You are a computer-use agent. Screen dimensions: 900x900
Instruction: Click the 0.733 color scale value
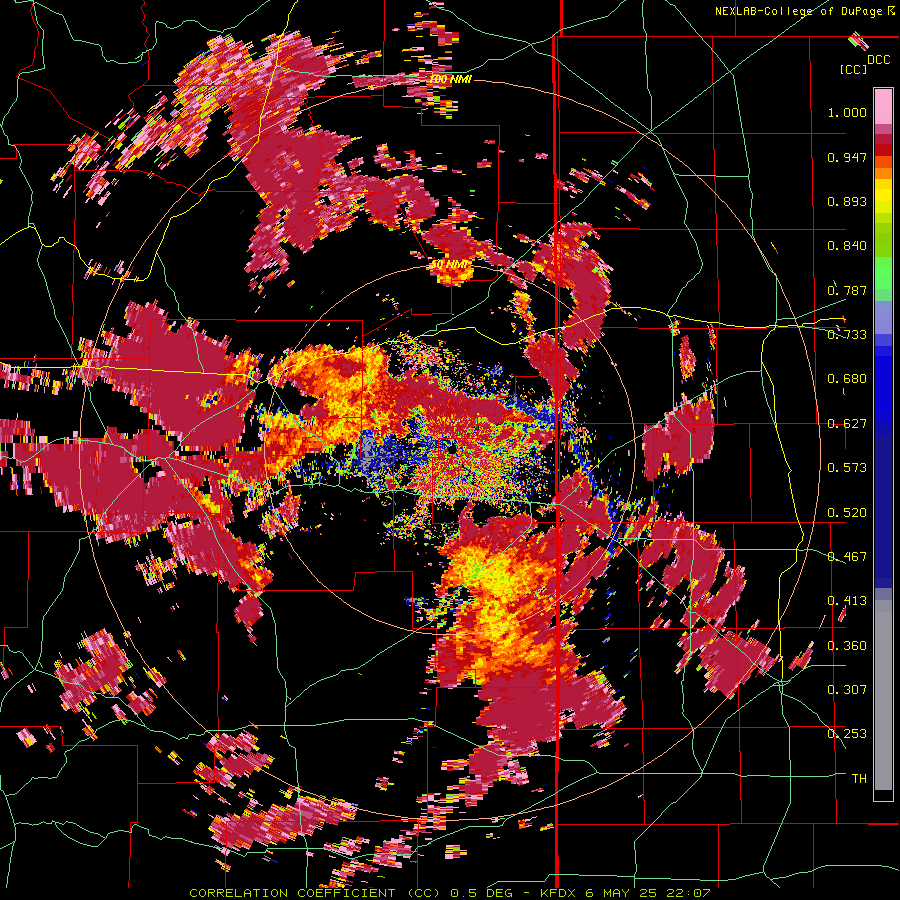847,335
